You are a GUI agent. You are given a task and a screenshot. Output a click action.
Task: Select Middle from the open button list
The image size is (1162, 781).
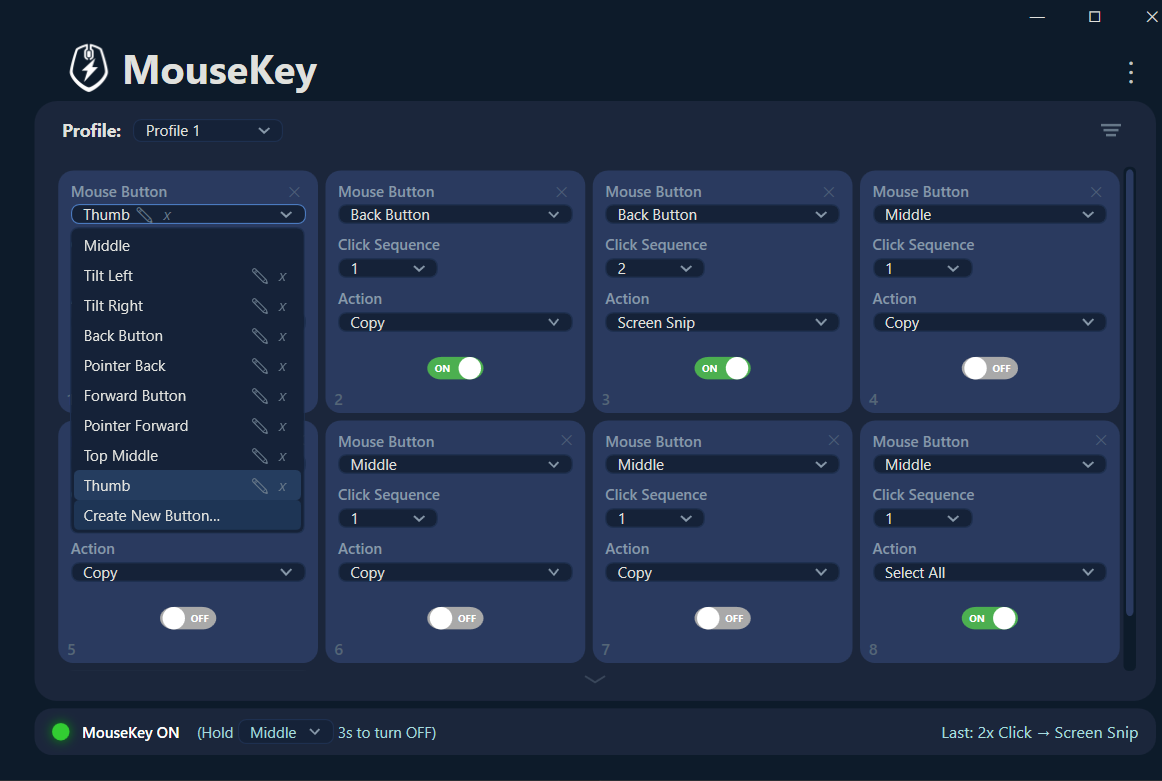pyautogui.click(x=106, y=245)
